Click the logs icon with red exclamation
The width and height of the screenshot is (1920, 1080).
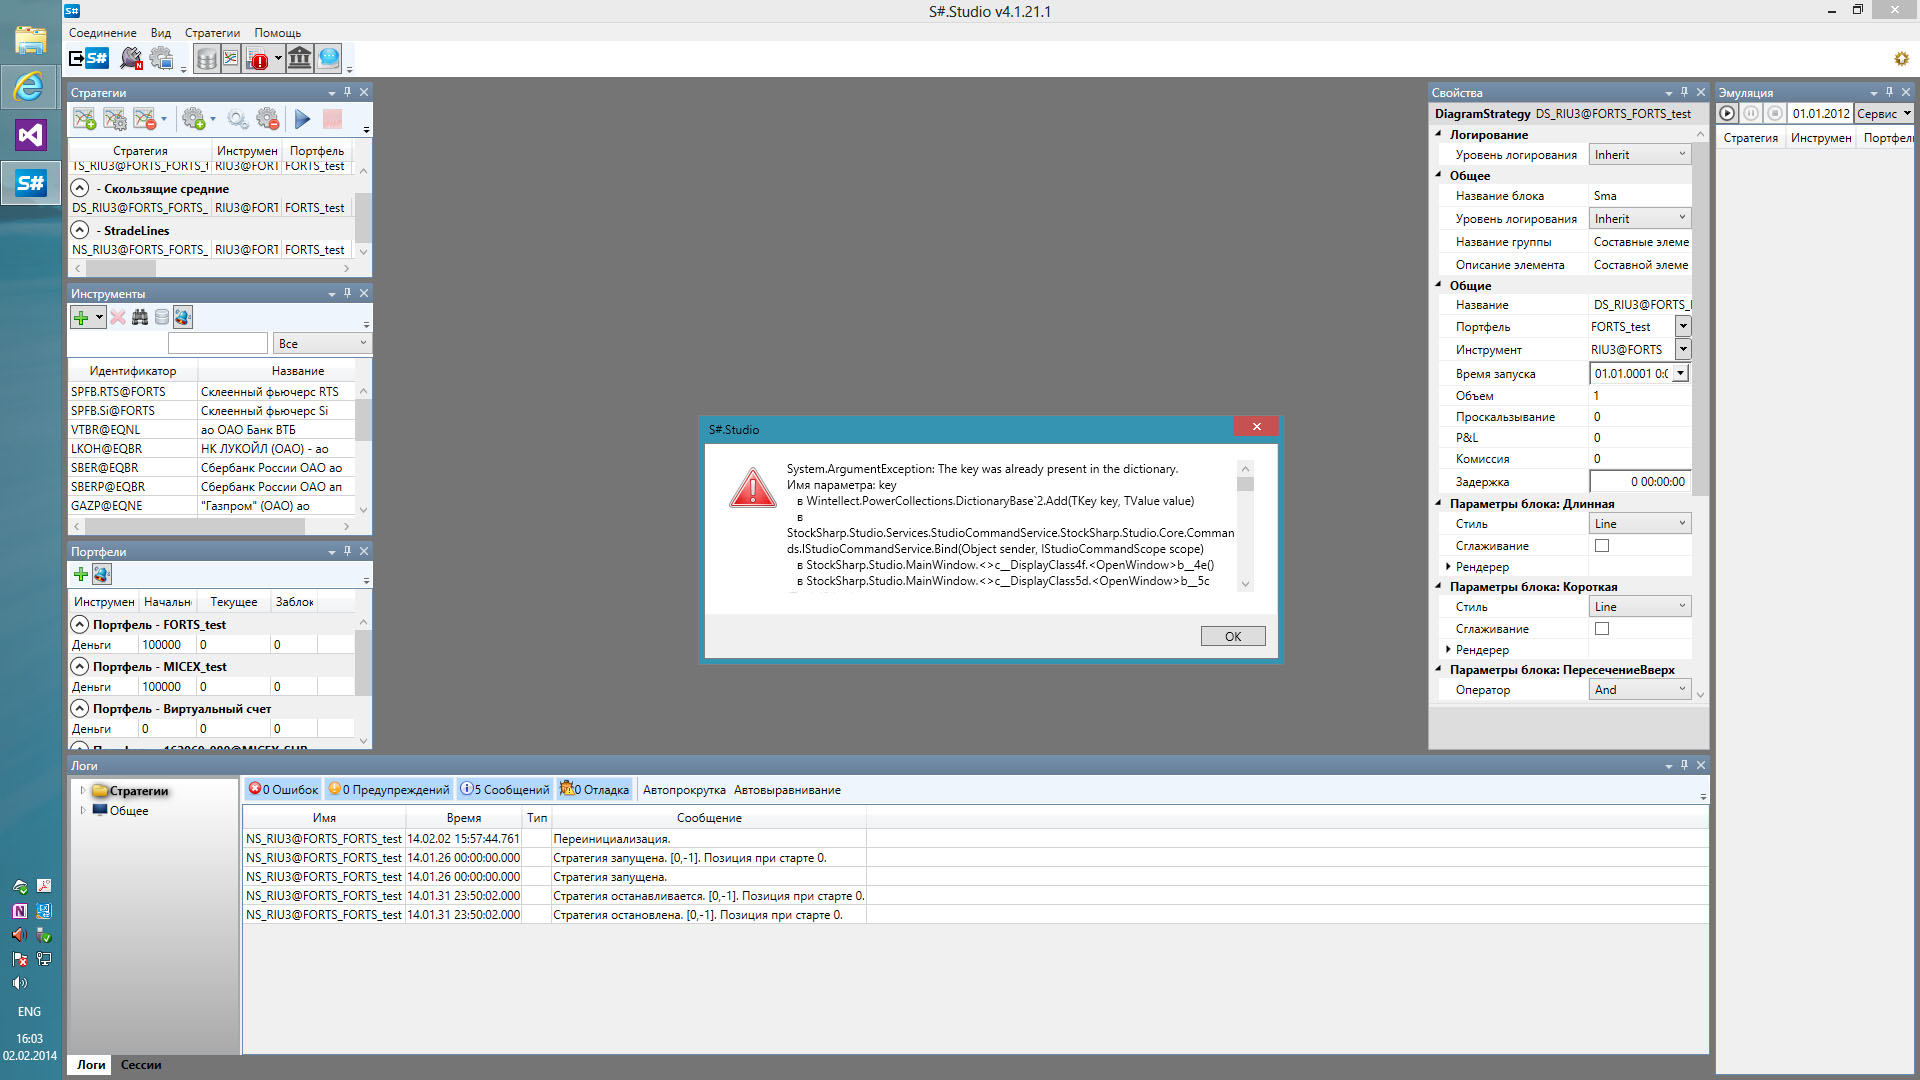coord(258,59)
